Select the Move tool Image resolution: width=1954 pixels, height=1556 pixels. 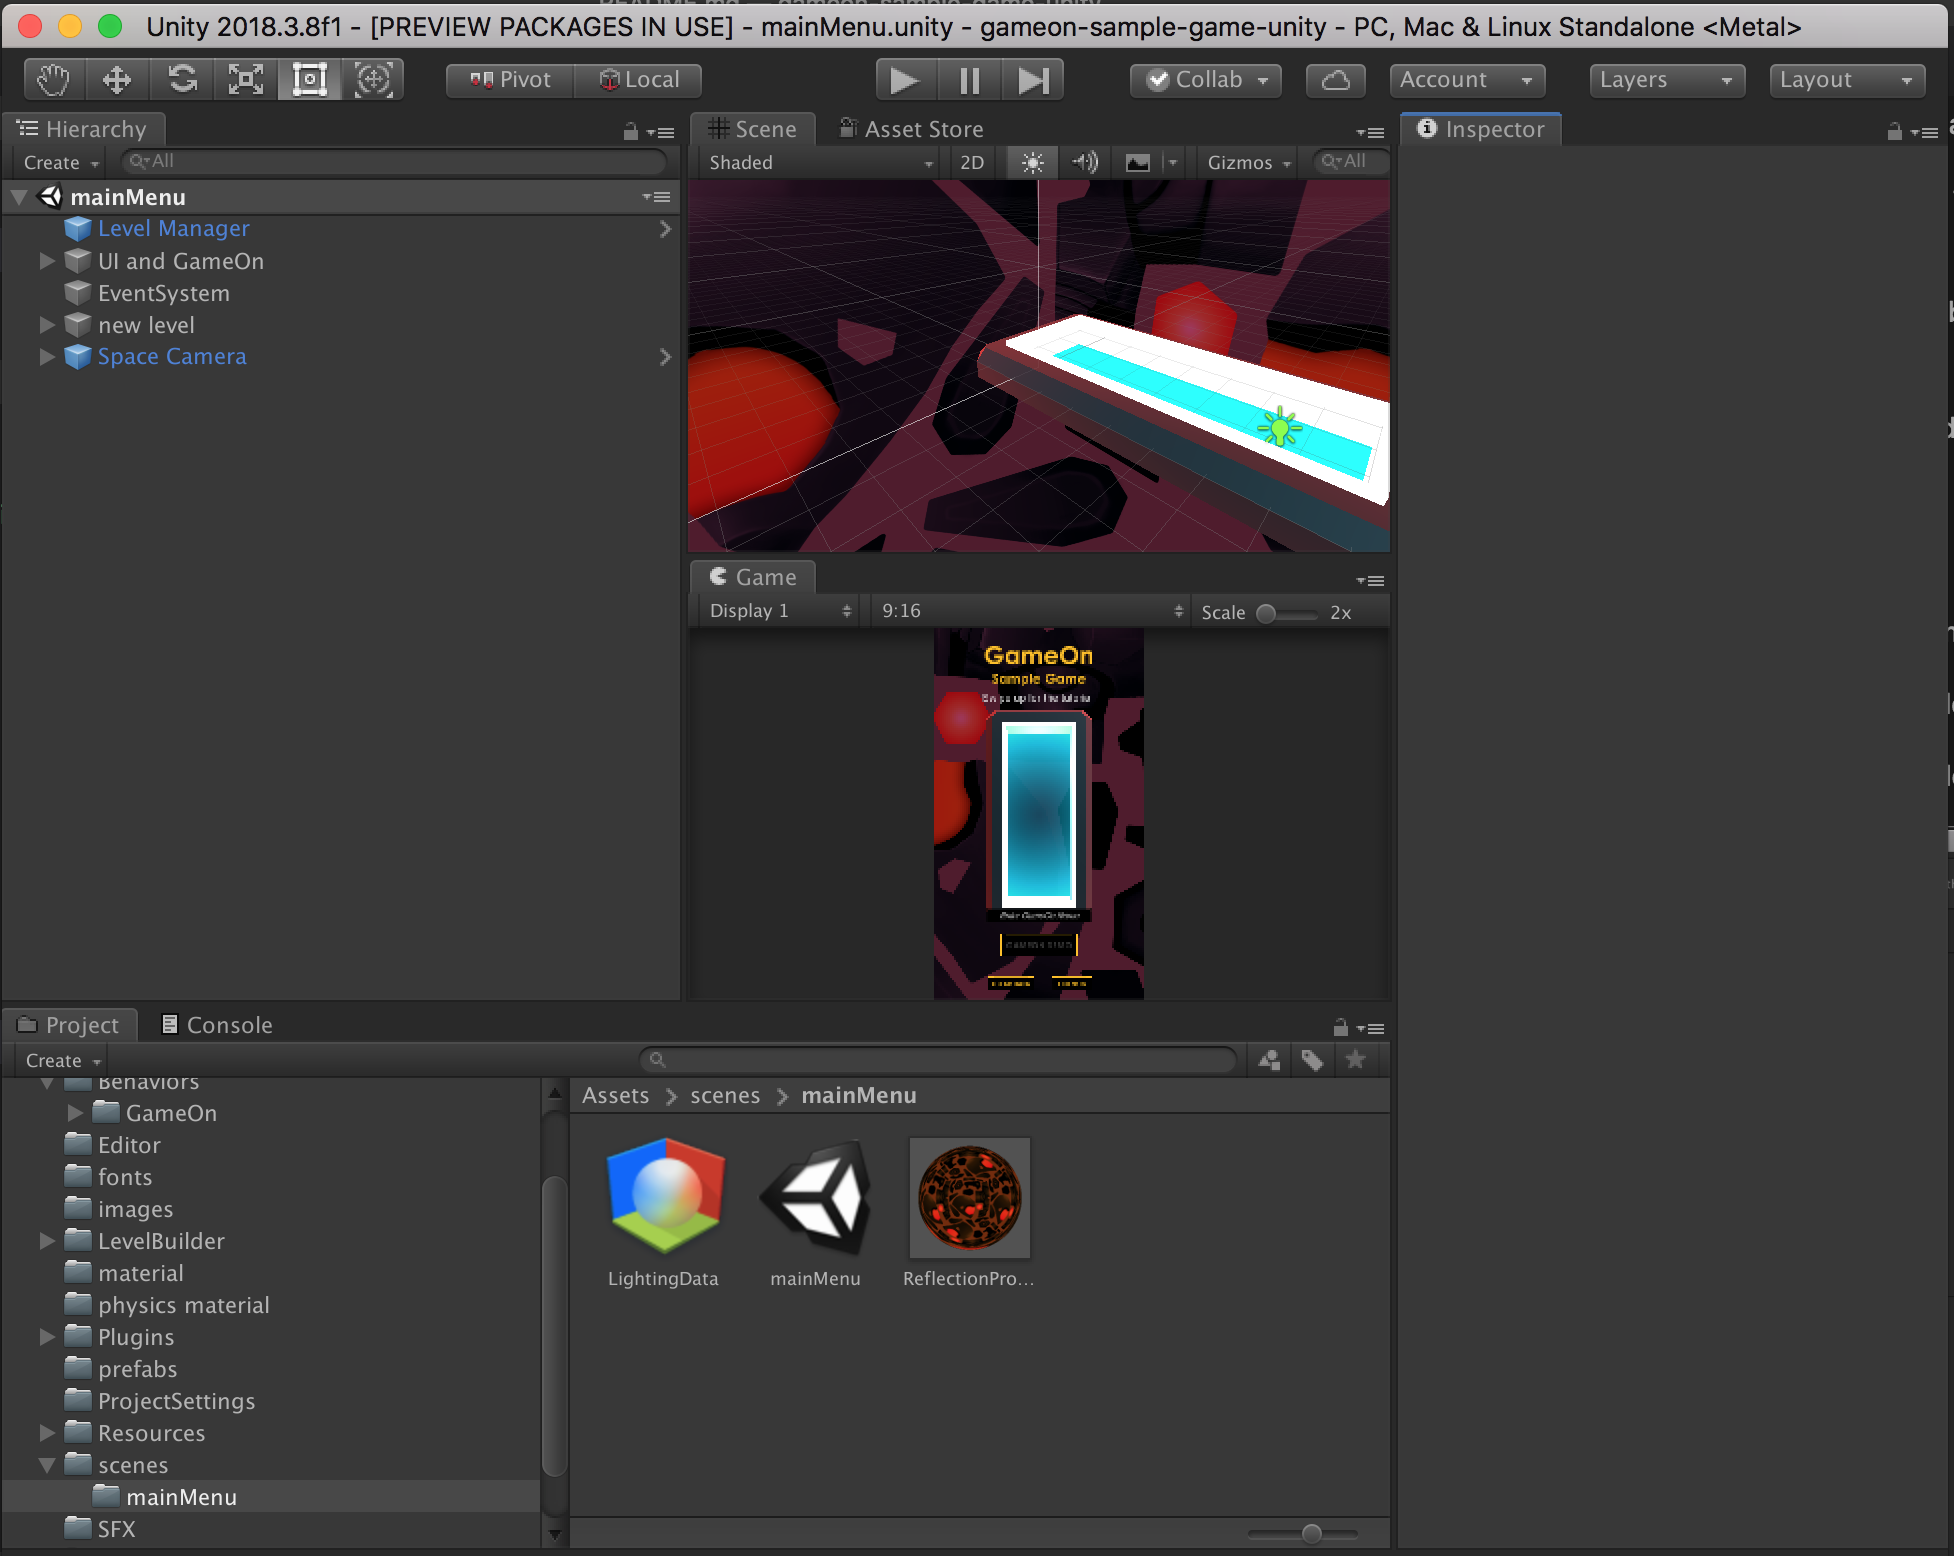click(117, 80)
